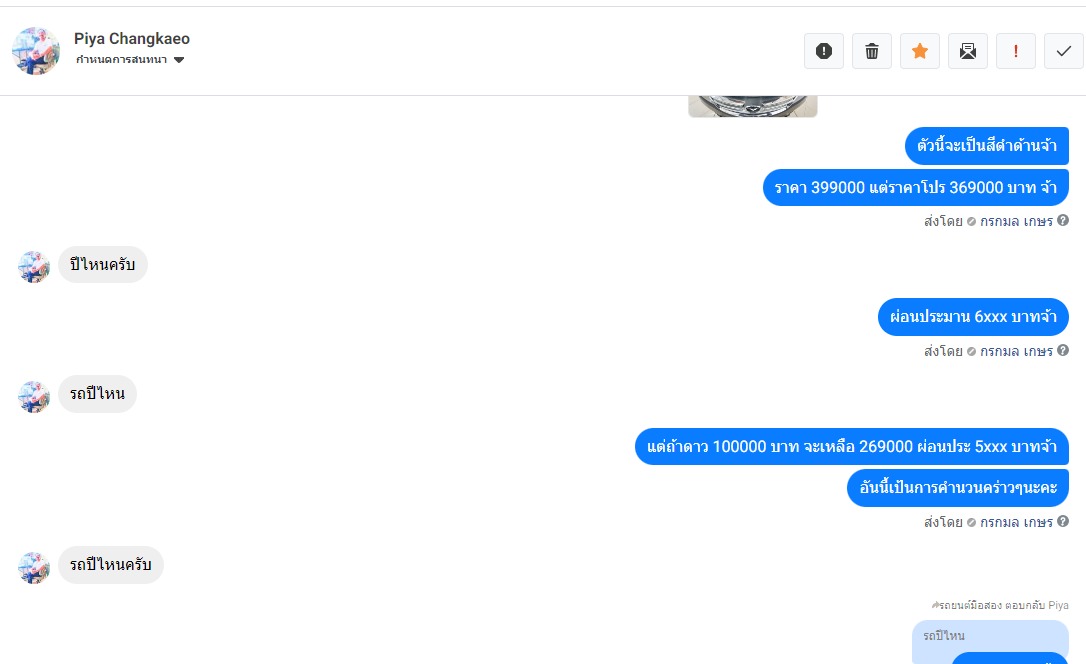1086x664 pixels.
Task: Delete conversation using trash icon
Action: click(872, 51)
